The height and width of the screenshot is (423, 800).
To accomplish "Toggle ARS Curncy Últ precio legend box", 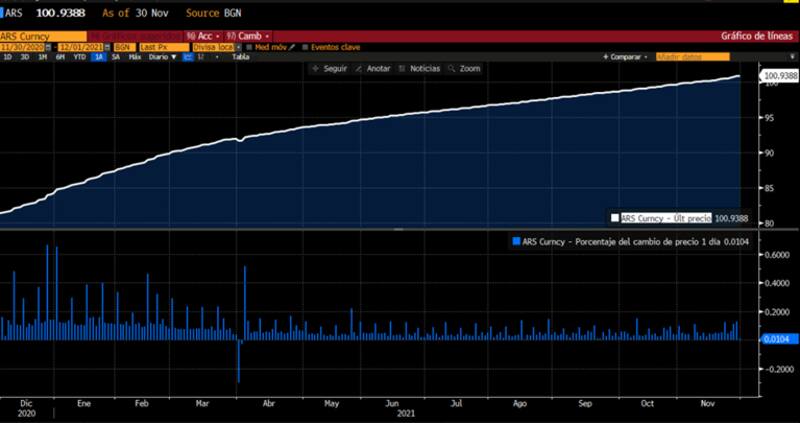I will (614, 217).
